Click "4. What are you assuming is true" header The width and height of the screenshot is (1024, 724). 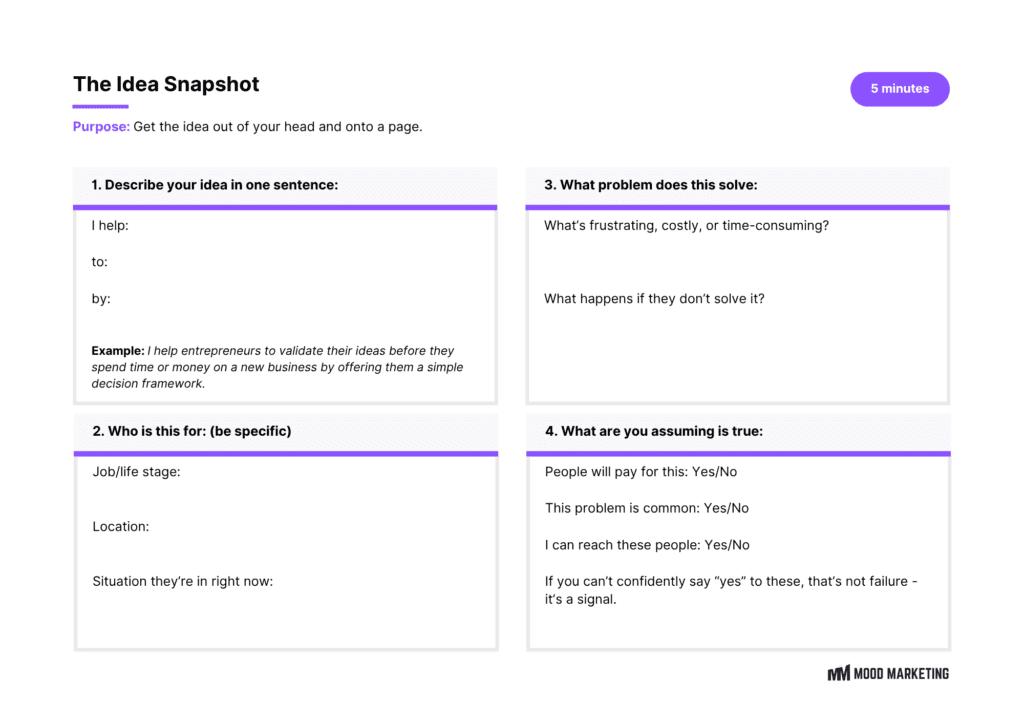click(x=653, y=431)
